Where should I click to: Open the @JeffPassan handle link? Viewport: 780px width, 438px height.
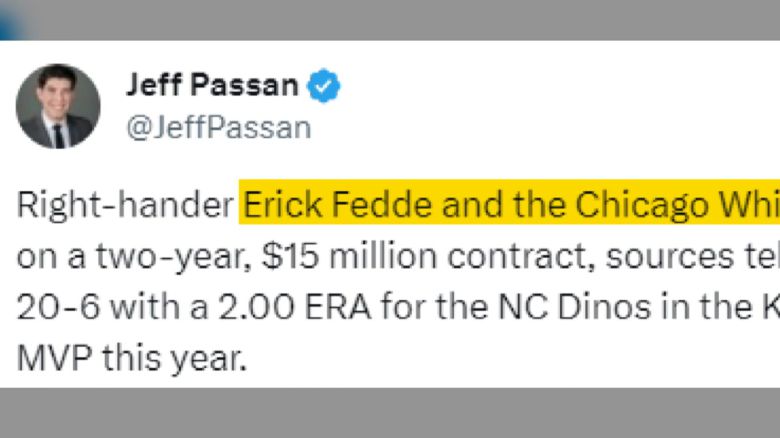point(218,128)
